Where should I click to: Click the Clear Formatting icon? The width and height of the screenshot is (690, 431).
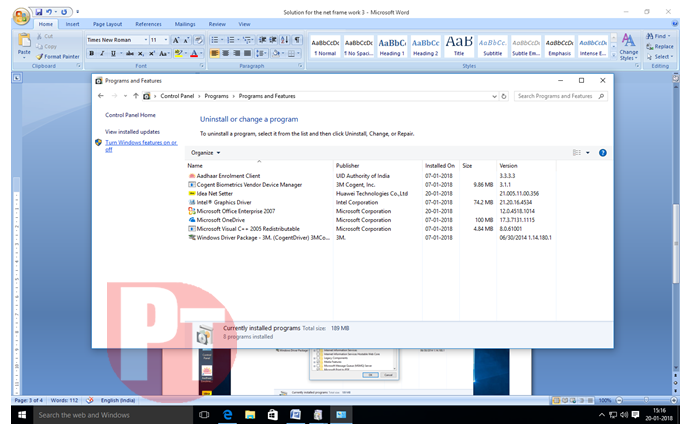tap(198, 40)
